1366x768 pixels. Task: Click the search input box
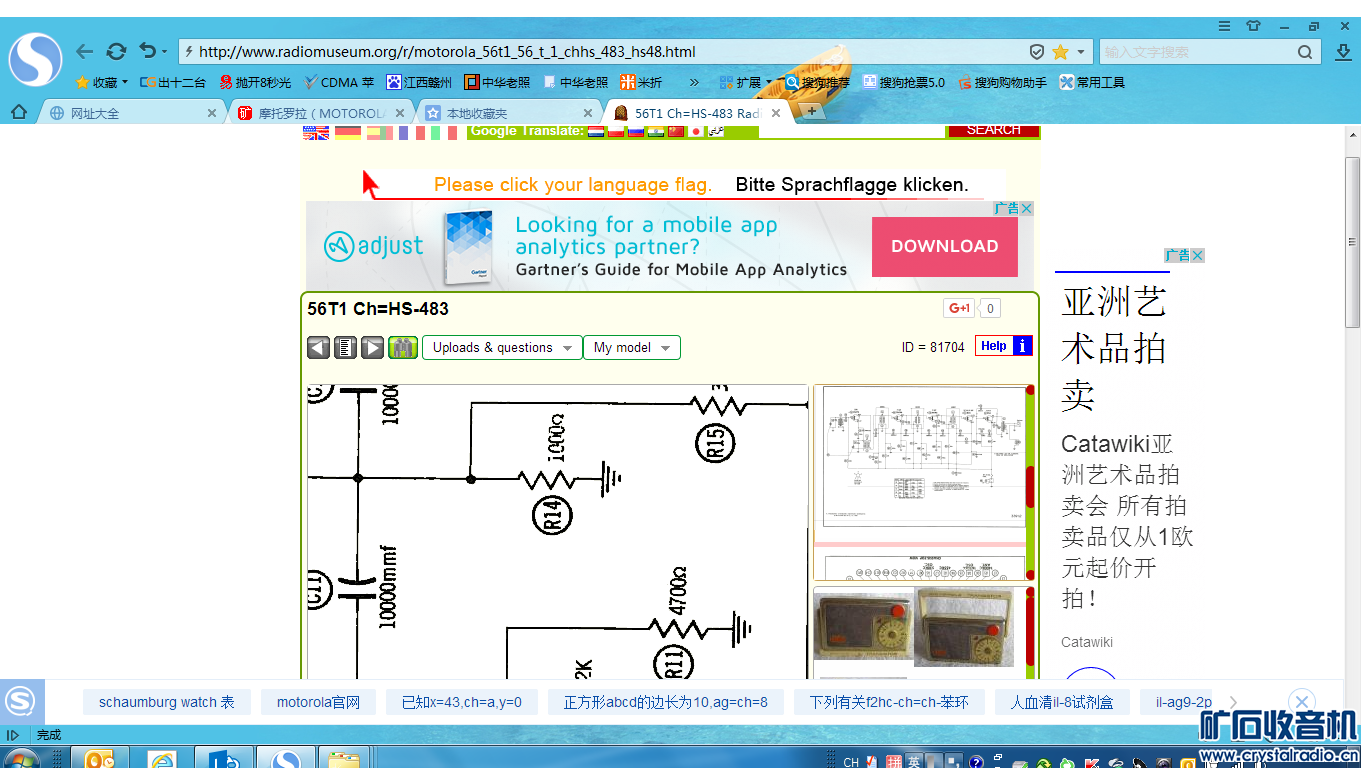(x=1197, y=52)
